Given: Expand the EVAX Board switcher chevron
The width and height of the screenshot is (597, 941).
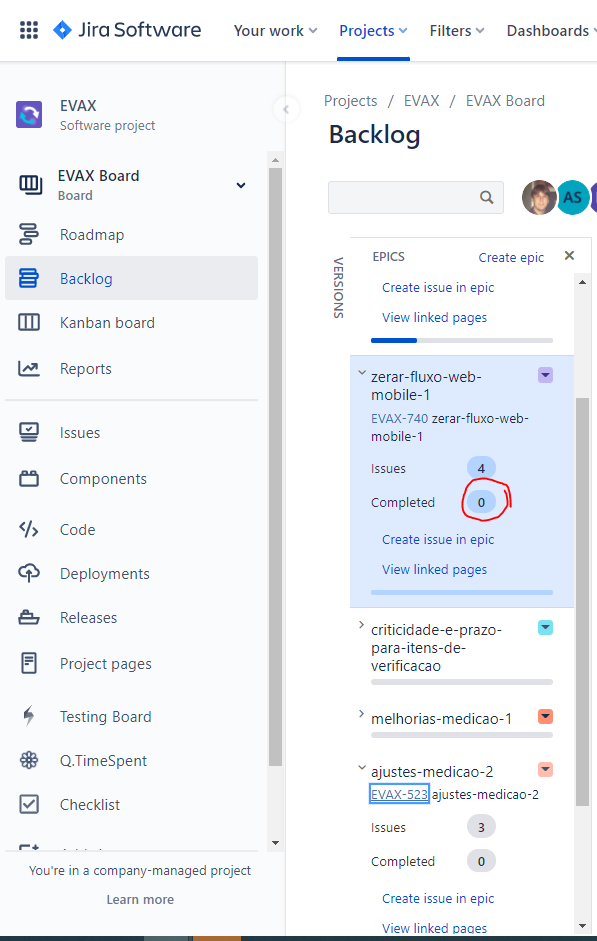Looking at the screenshot, I should [x=241, y=185].
